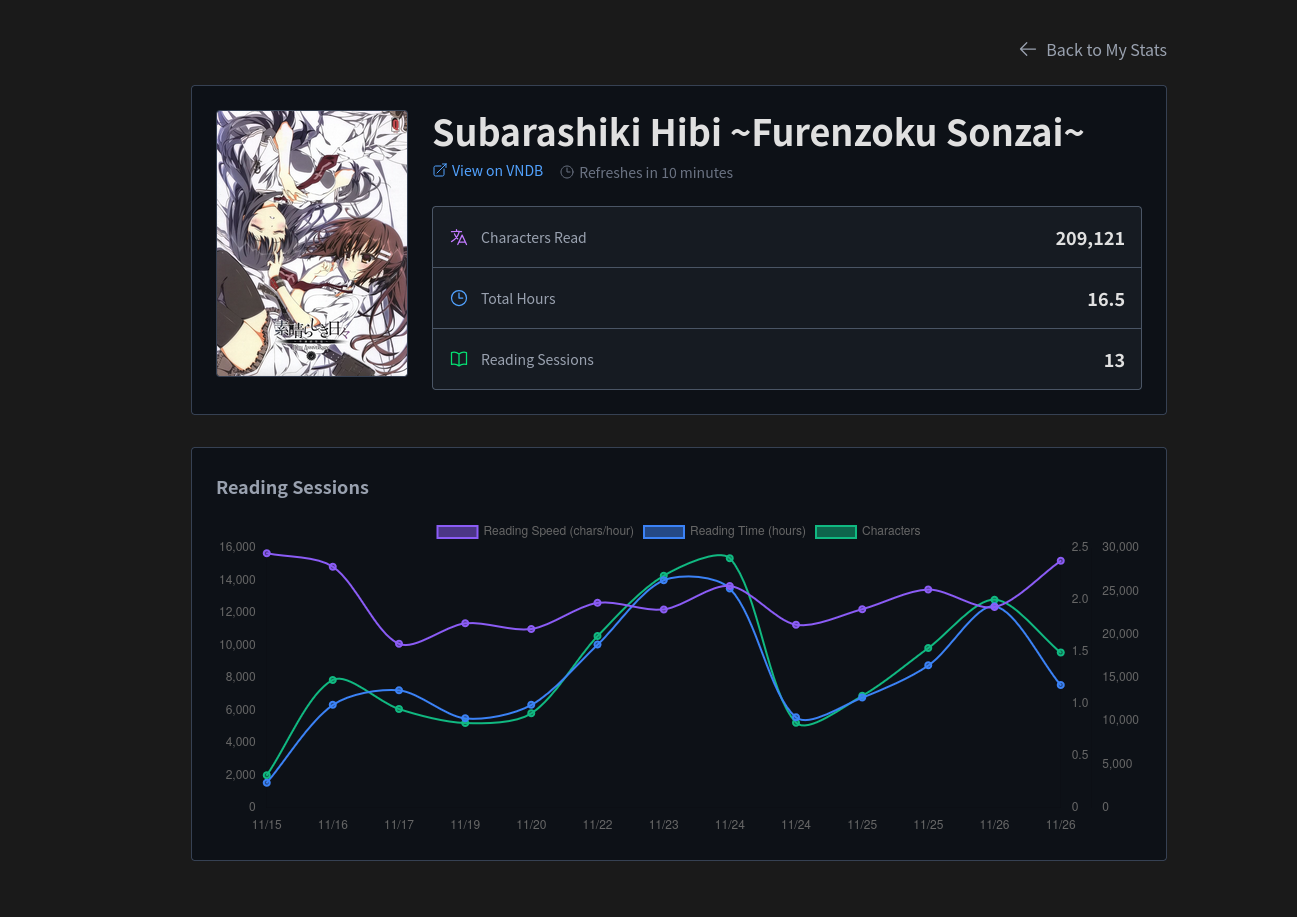Go back to My Stats
The height and width of the screenshot is (917, 1297).
[1105, 50]
